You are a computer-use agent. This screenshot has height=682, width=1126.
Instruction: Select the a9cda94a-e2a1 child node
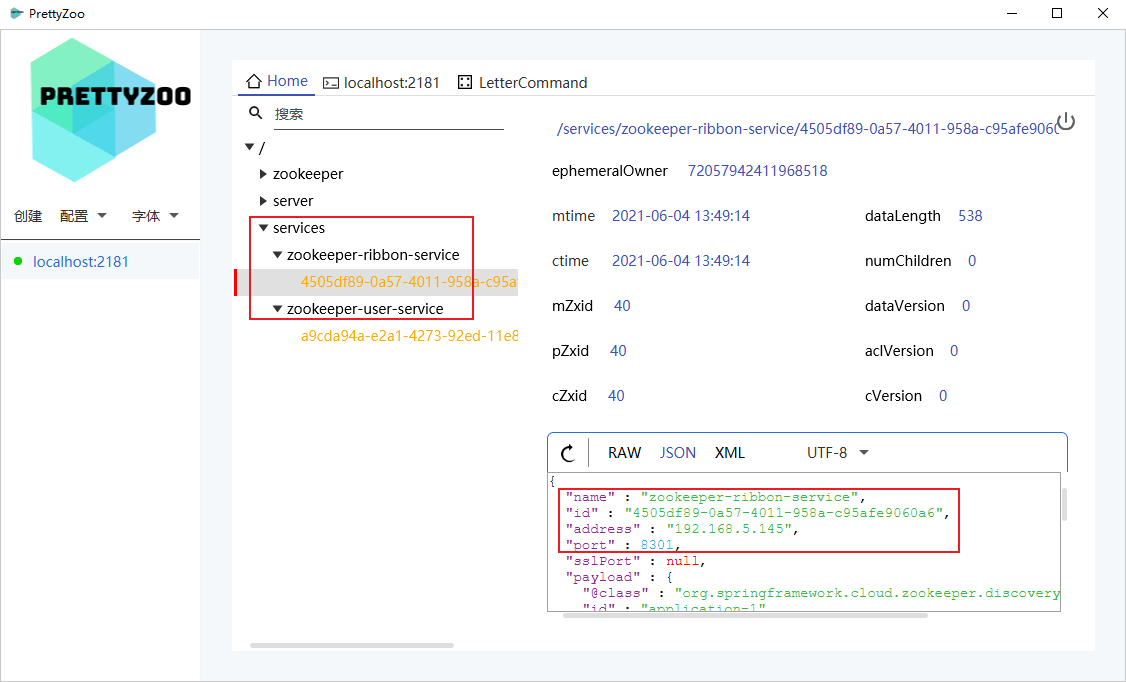click(x=409, y=335)
